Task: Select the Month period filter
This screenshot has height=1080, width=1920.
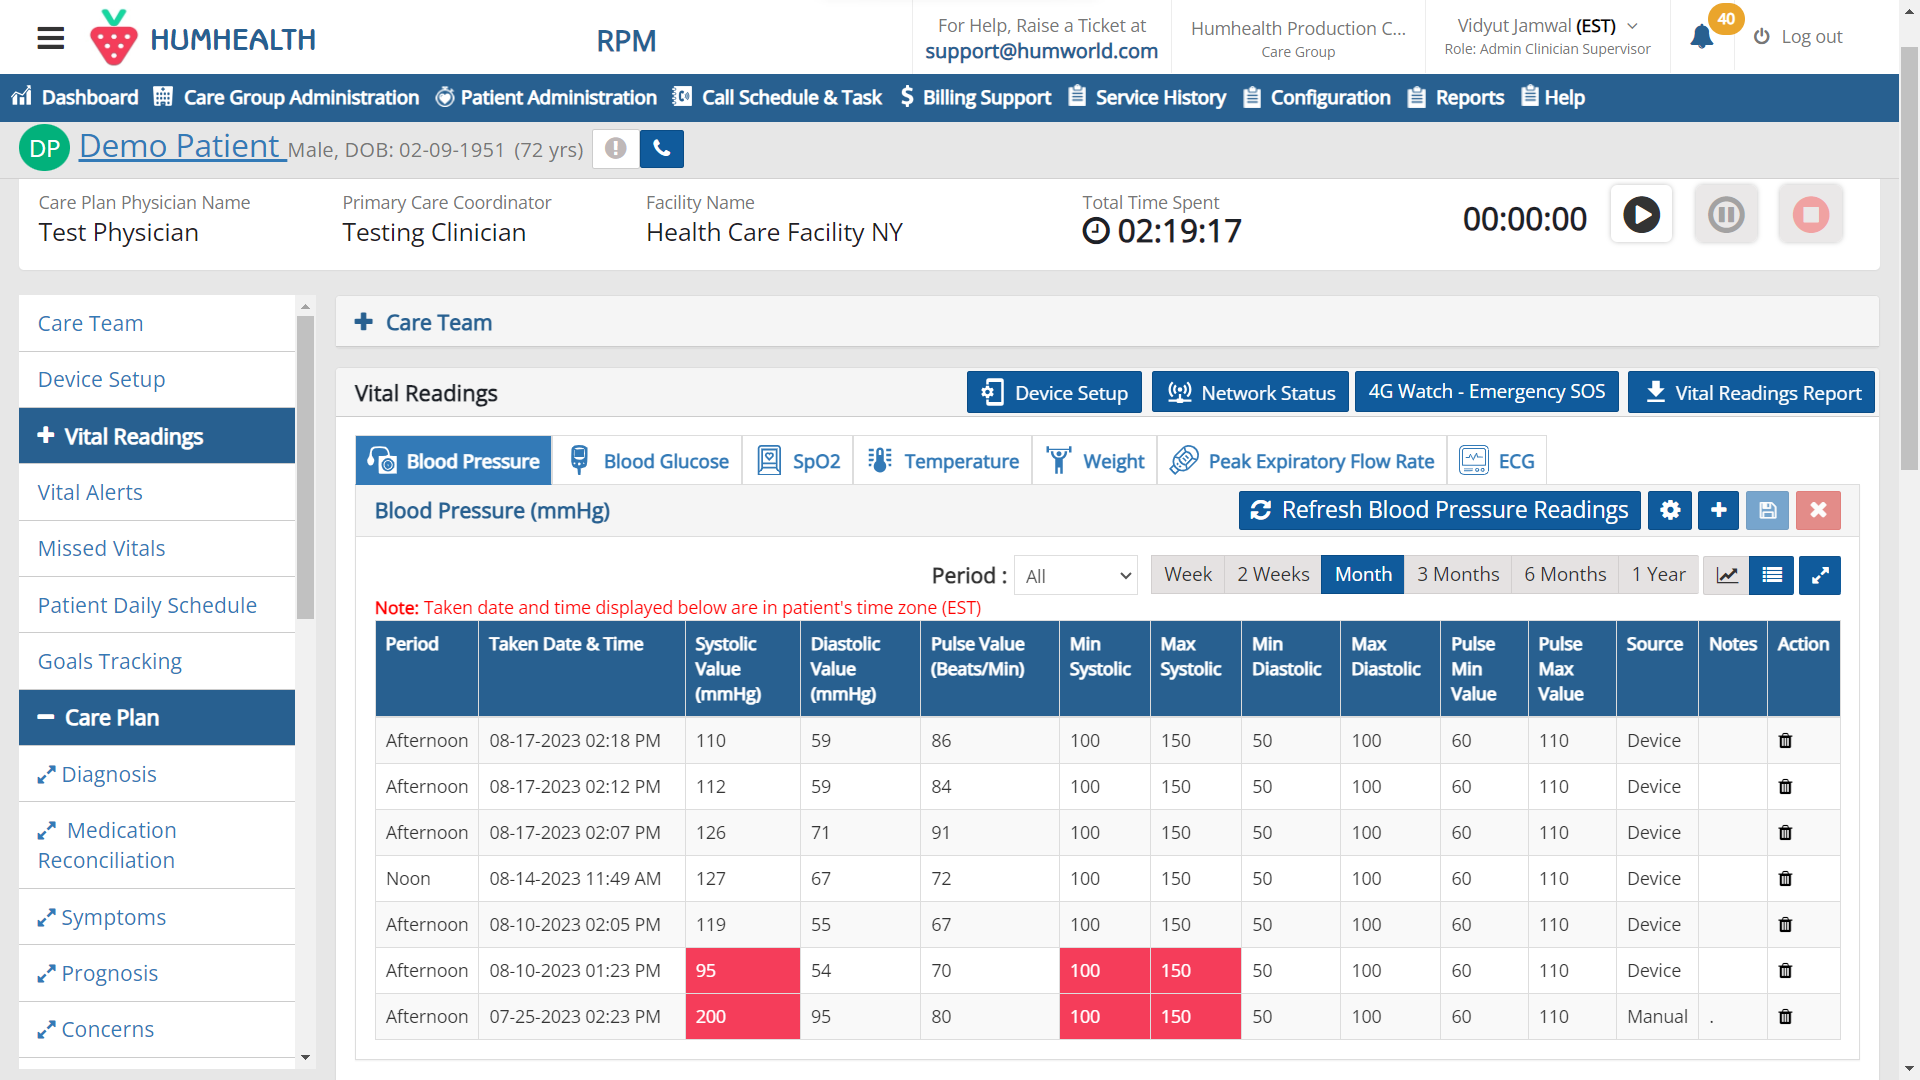Action: (x=1362, y=574)
